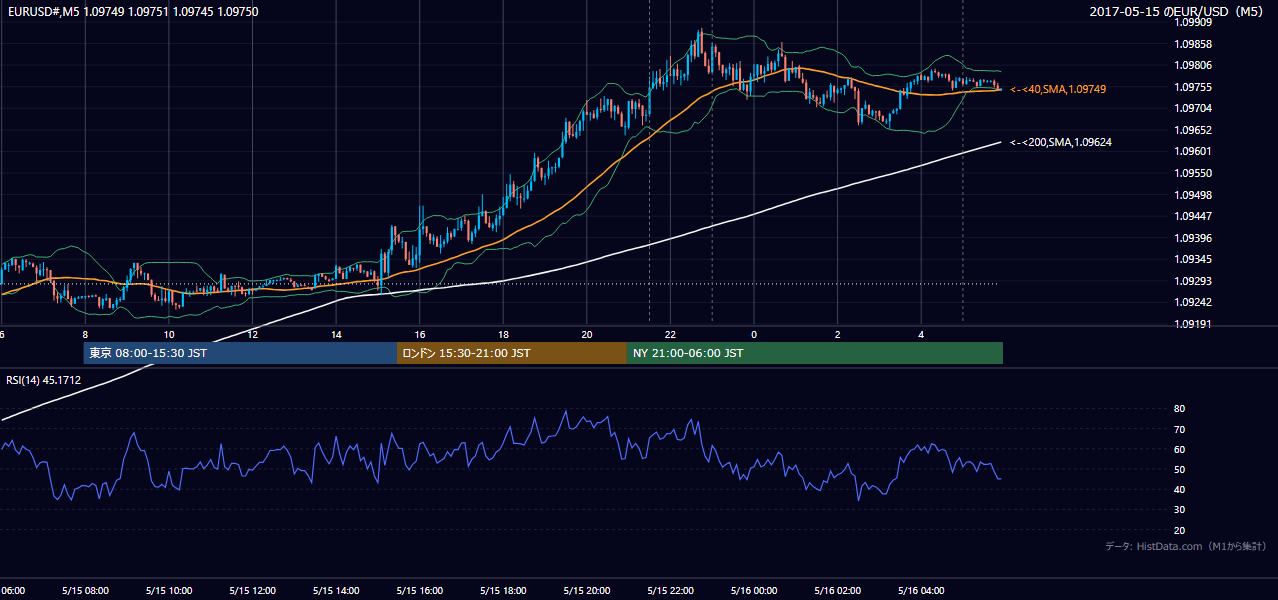Click price axis value 1.09191

[x=1193, y=324]
